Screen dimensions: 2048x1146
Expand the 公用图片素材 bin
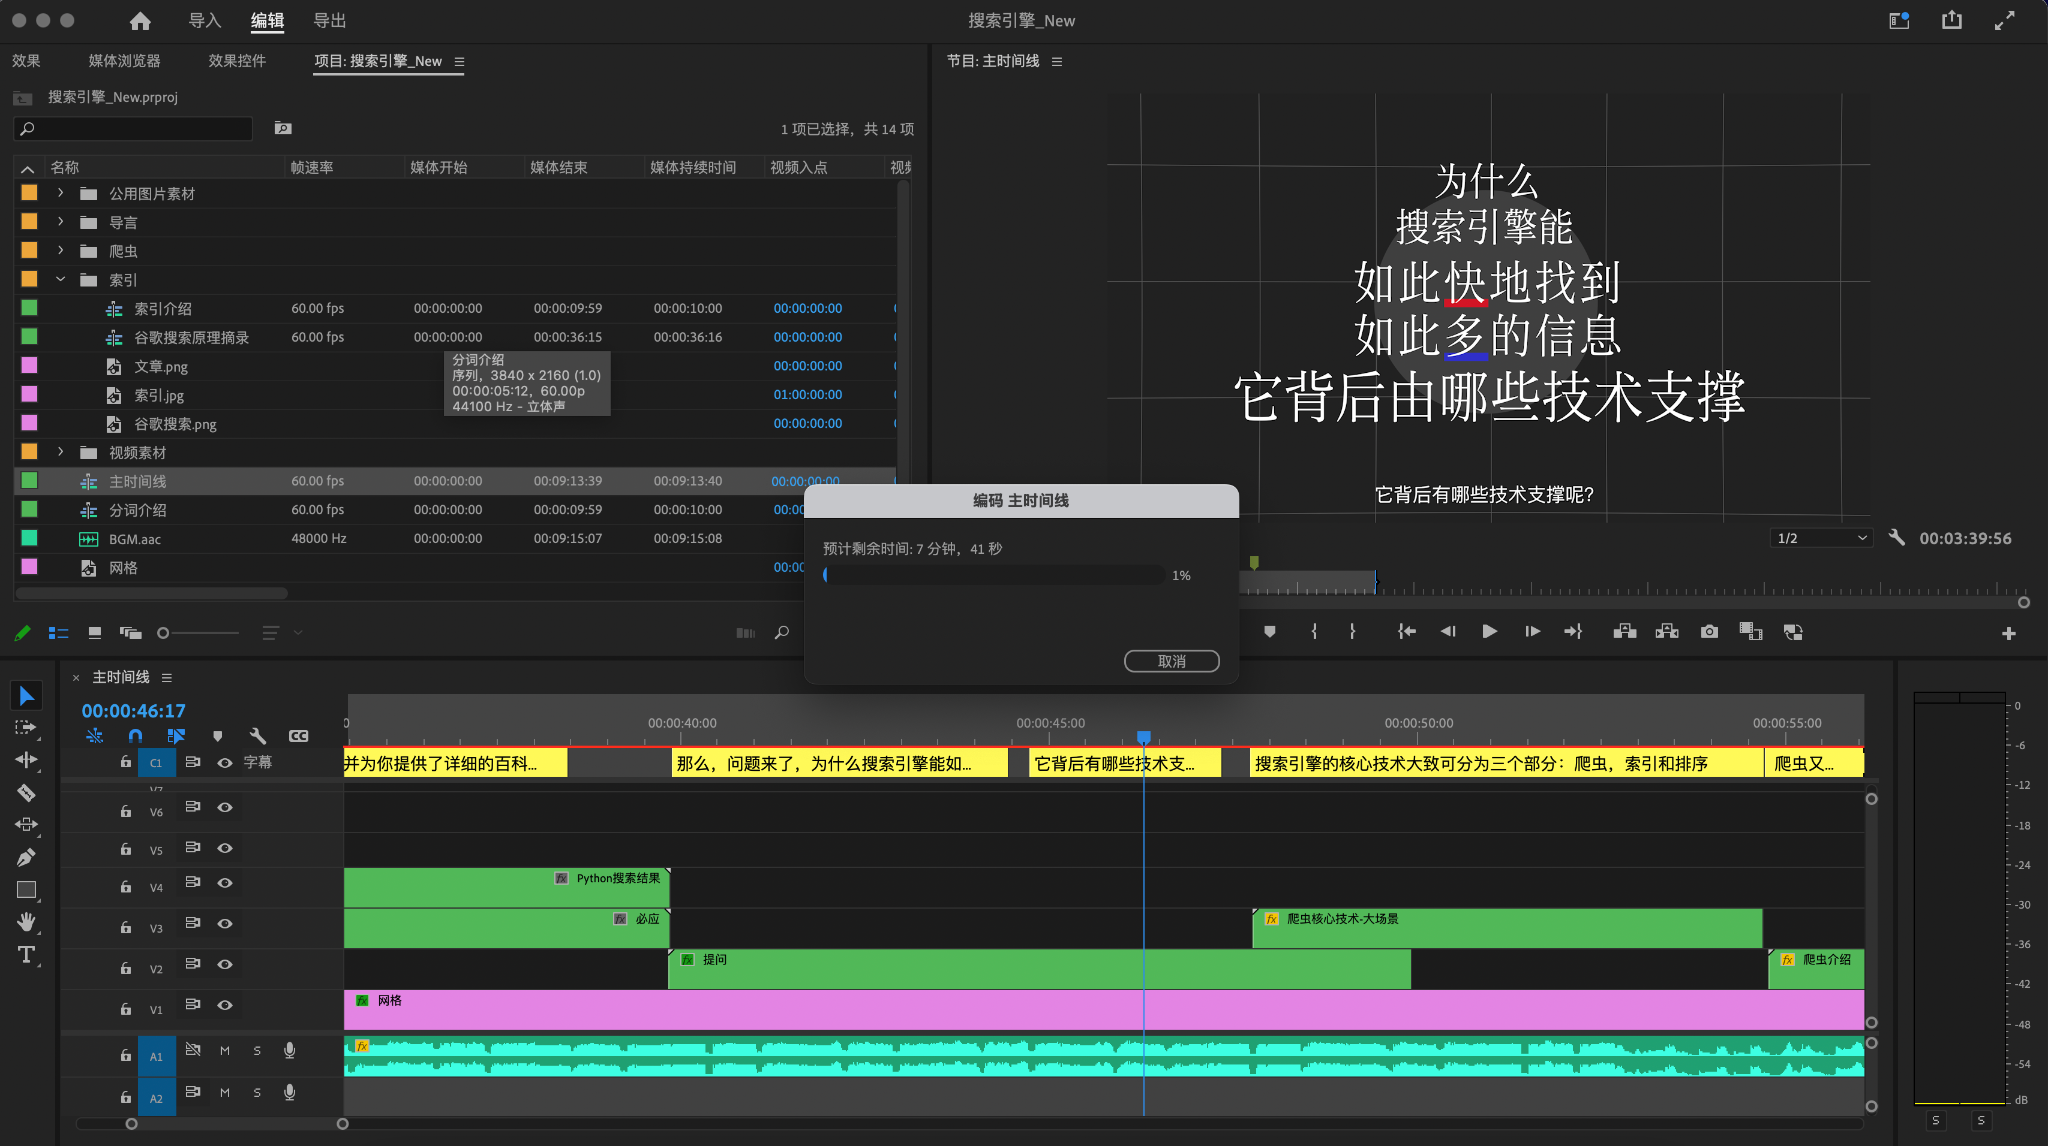coord(60,192)
